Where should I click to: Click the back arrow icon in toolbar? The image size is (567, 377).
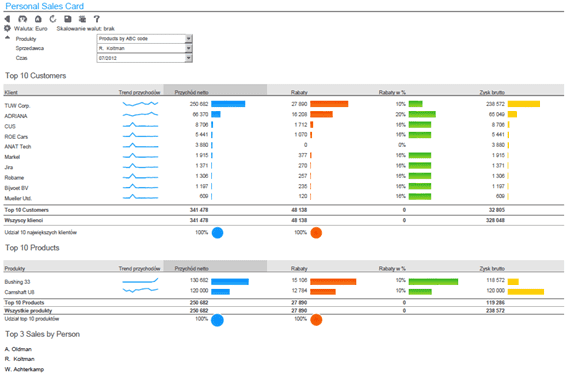tap(7, 19)
